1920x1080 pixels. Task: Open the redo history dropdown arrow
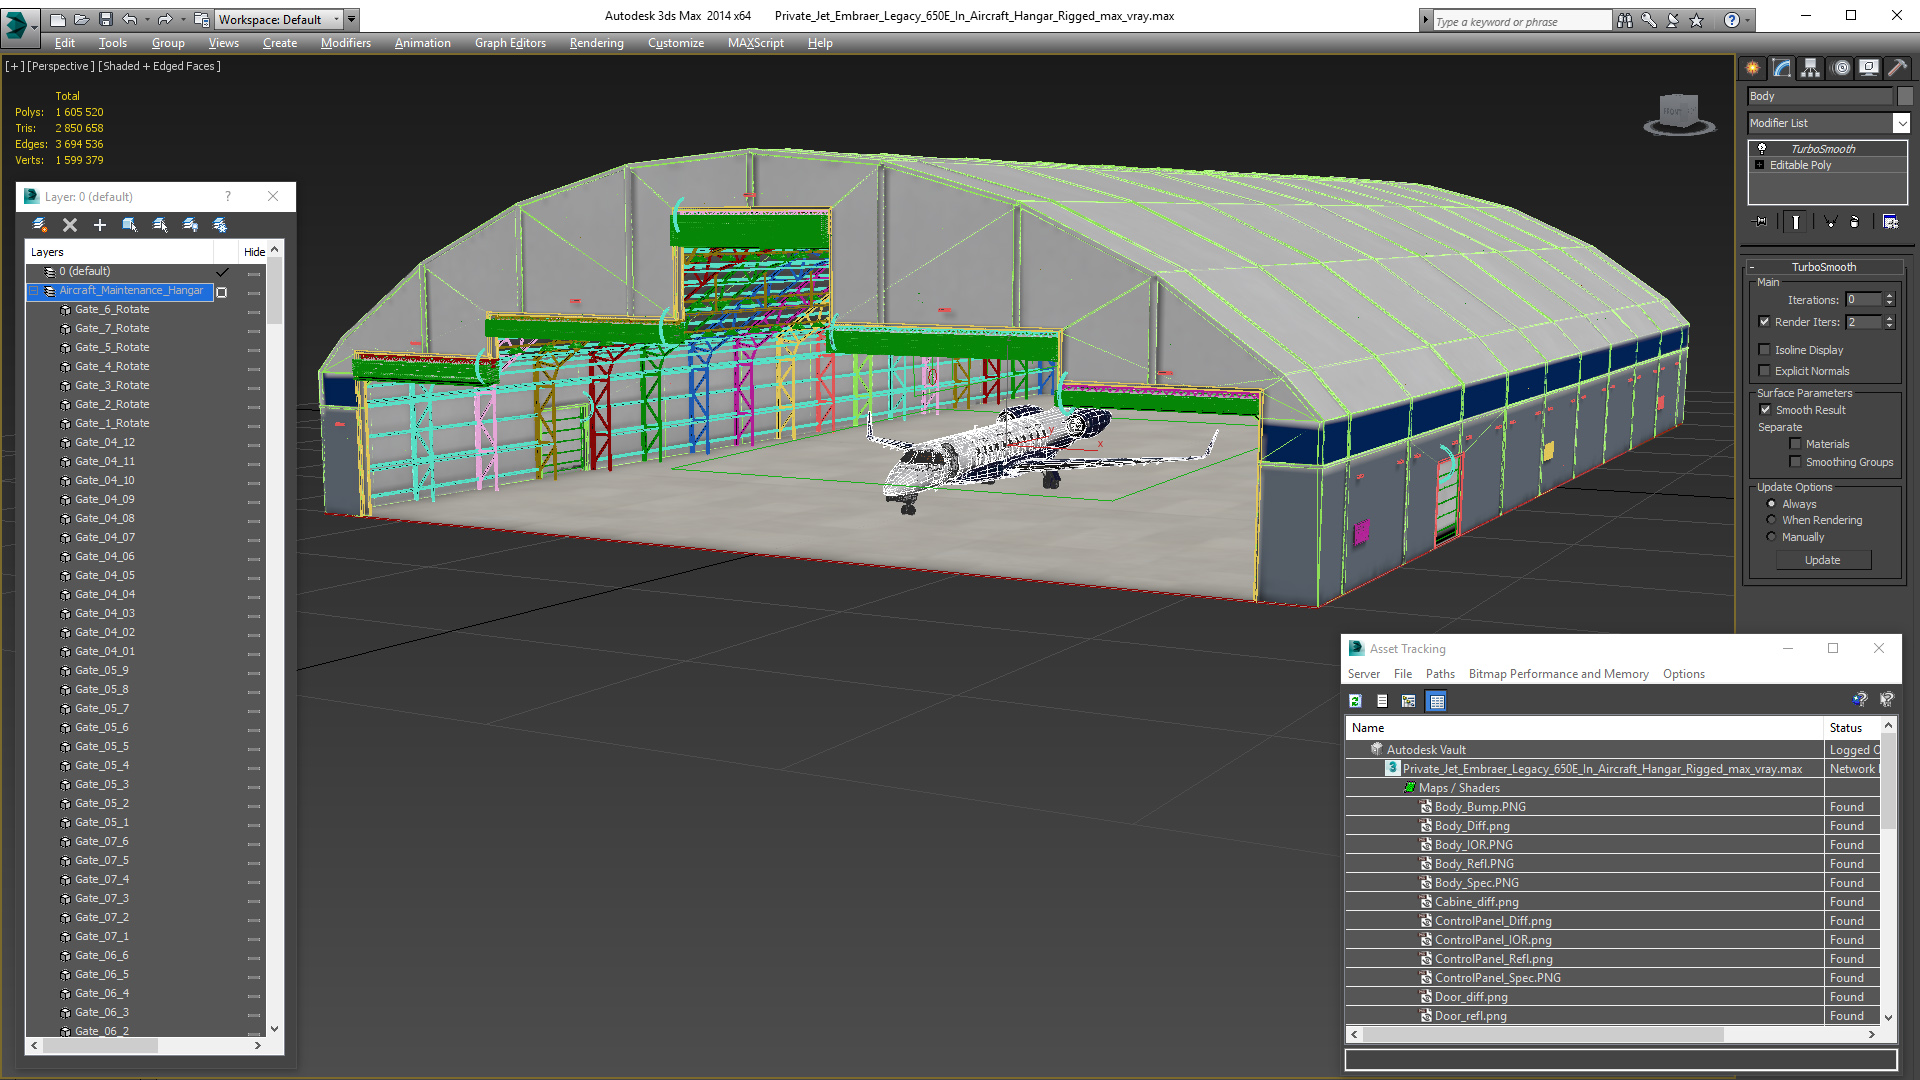tap(182, 19)
